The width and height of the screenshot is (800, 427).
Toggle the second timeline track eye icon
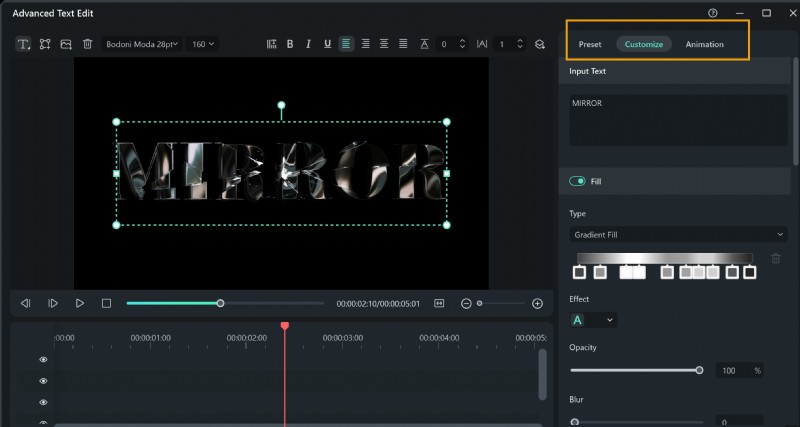[43, 381]
